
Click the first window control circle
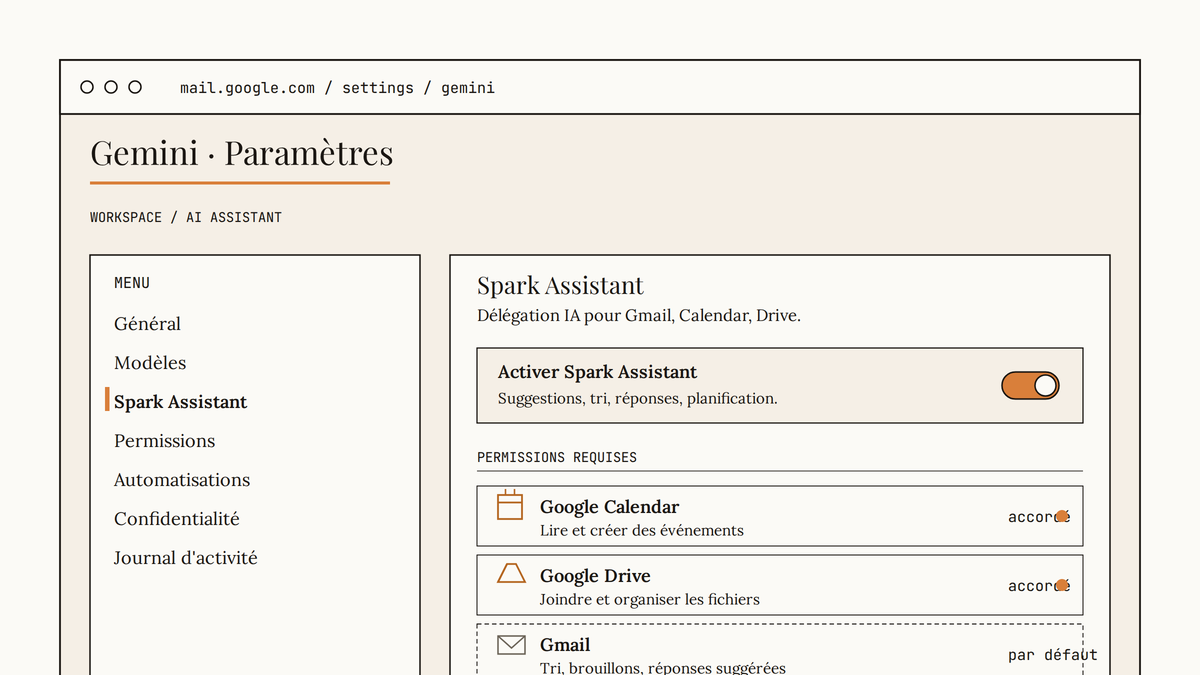tap(87, 87)
